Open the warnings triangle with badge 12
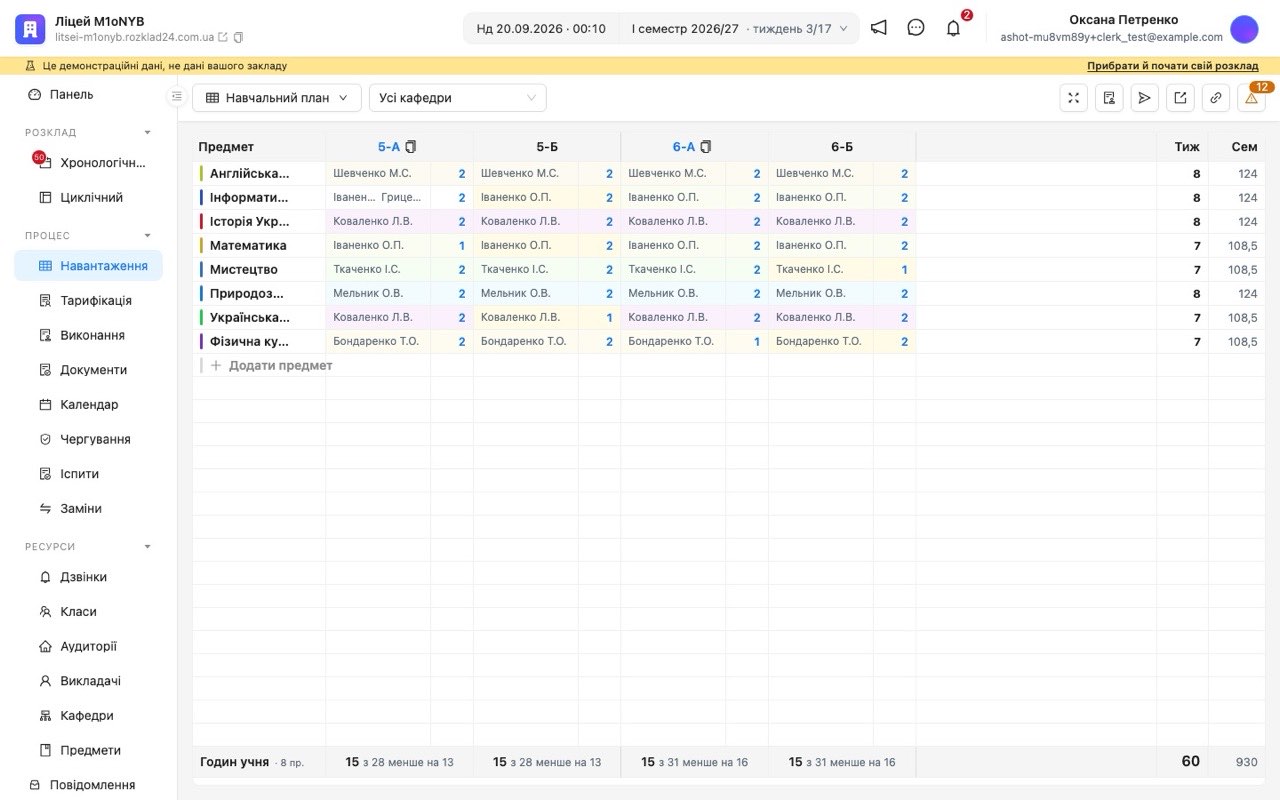This screenshot has height=800, width=1280. (1251, 98)
